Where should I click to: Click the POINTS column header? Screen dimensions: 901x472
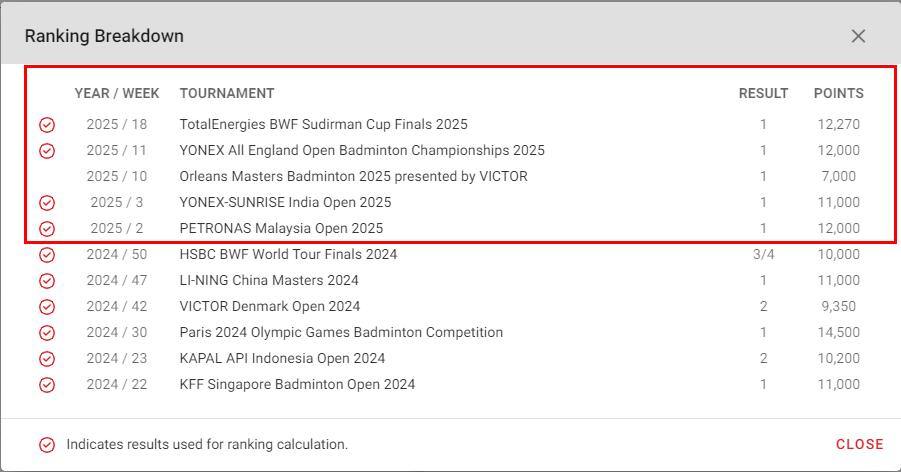click(x=839, y=93)
